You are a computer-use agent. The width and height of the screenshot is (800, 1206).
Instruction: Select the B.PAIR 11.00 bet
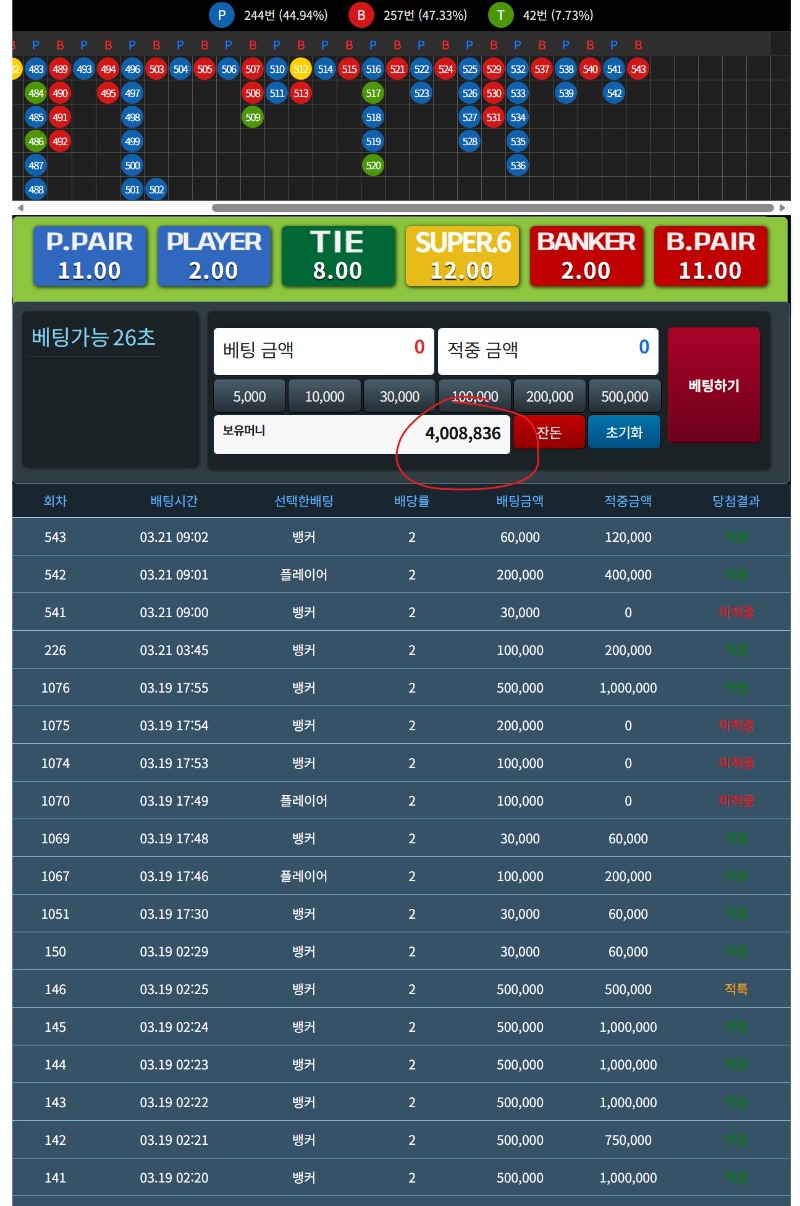[710, 256]
